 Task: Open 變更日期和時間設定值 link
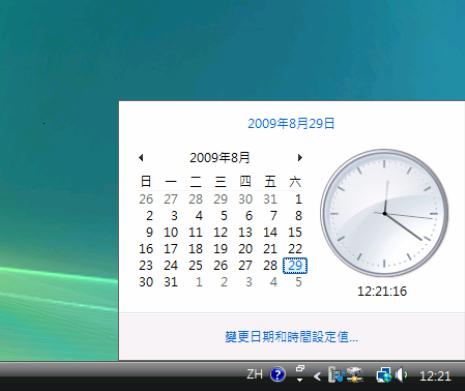click(x=291, y=337)
